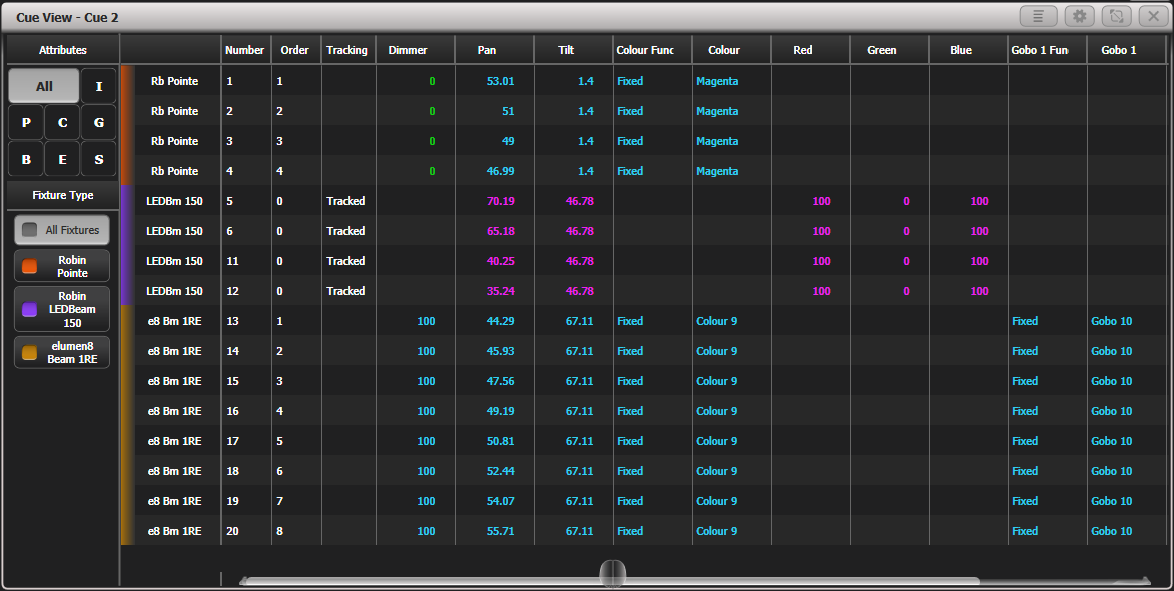Toggle the All attributes filter
This screenshot has width=1174, height=591.
44,86
